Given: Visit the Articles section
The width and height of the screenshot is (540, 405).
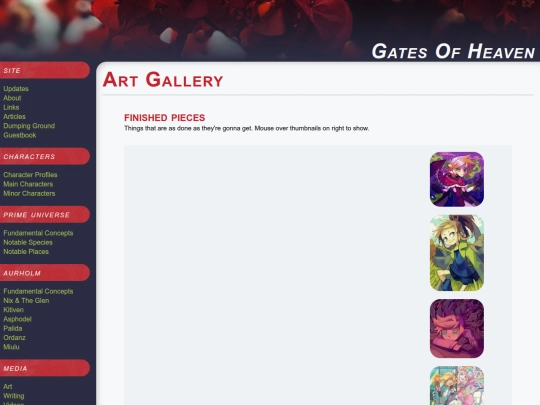Looking at the screenshot, I should pyautogui.click(x=14, y=116).
